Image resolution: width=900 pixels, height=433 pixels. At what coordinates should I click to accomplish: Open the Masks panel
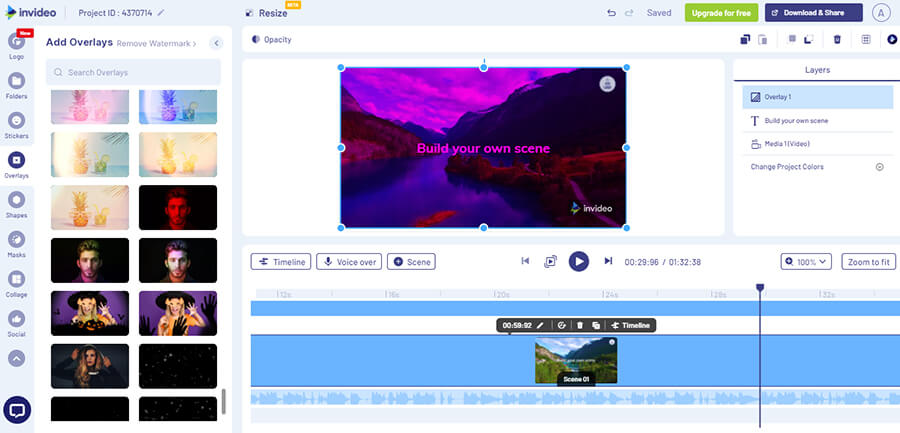coord(16,240)
